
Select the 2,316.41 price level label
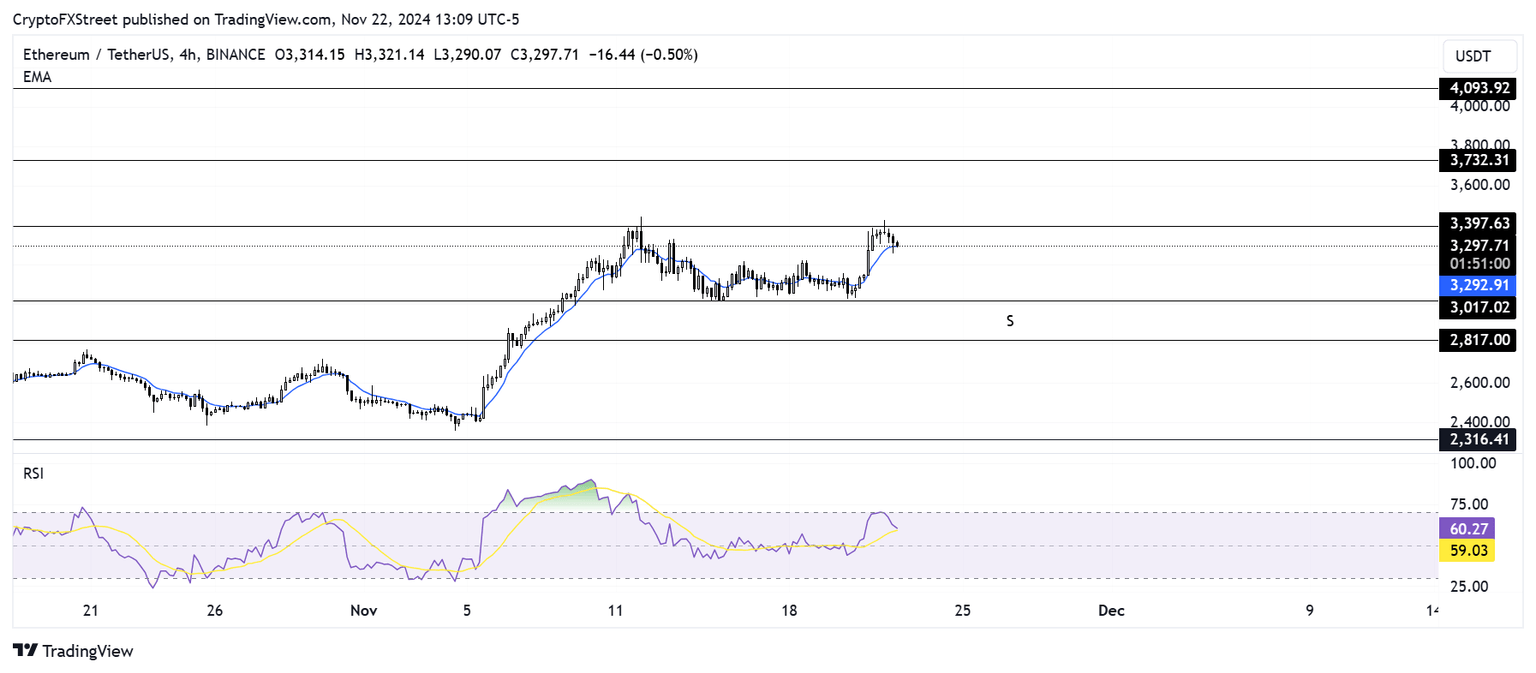[1479, 438]
